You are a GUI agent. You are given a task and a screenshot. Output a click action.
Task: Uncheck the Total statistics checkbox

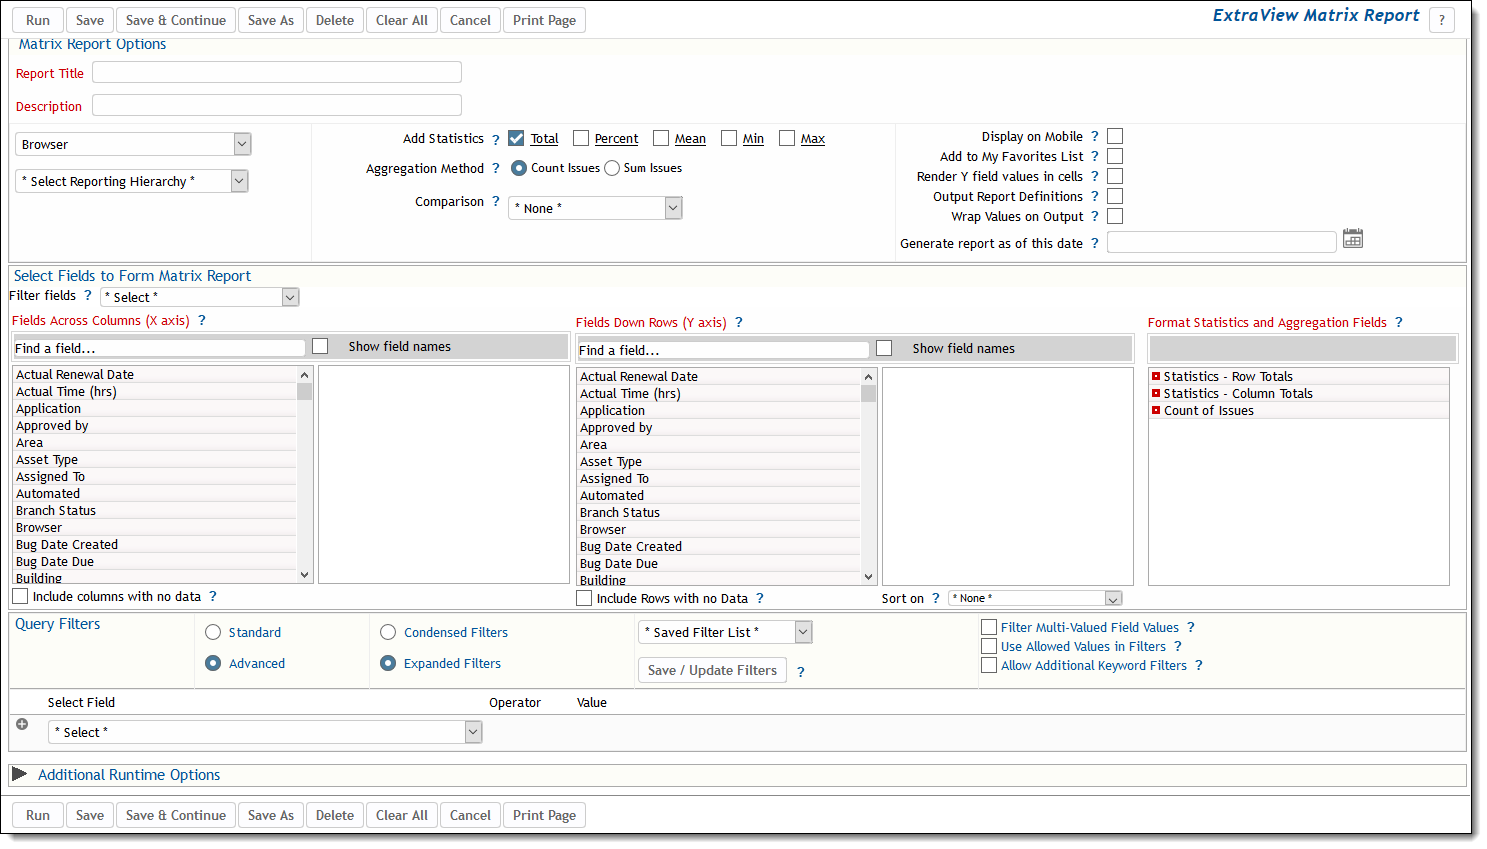click(x=516, y=138)
